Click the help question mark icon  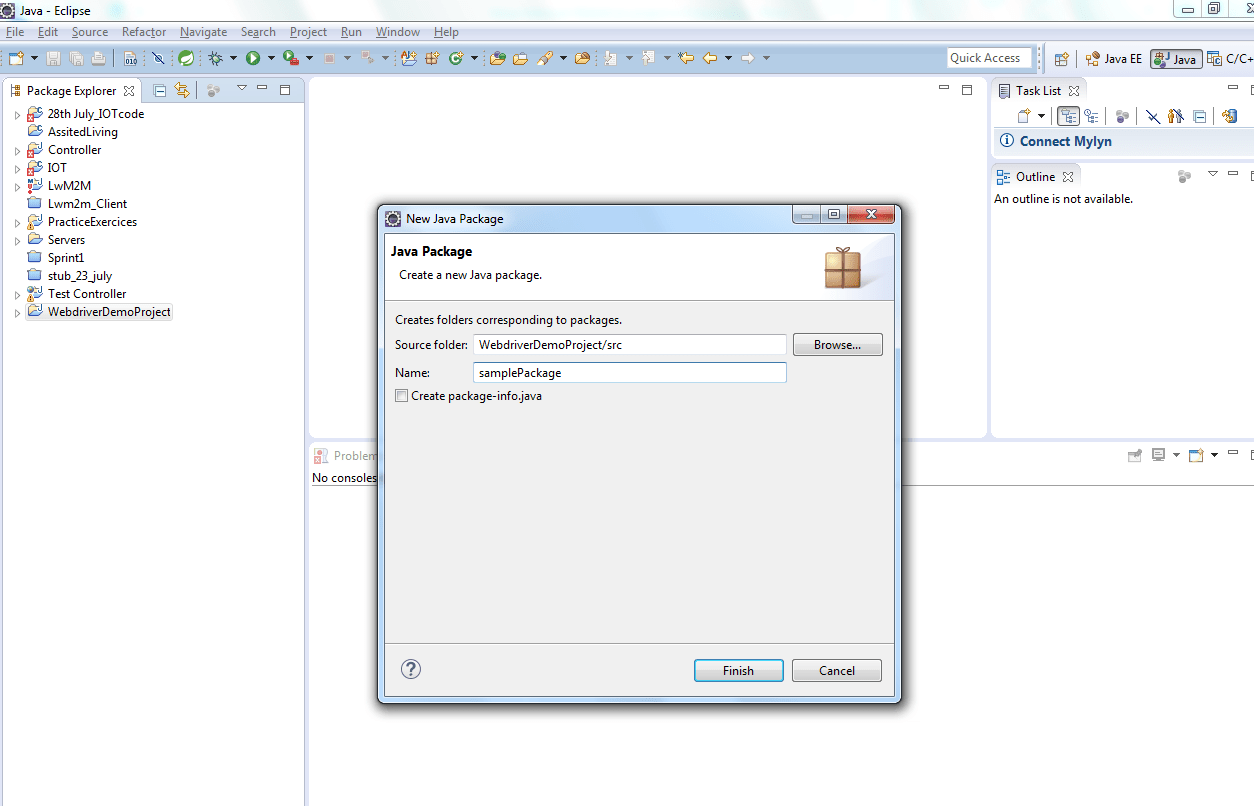(411, 670)
